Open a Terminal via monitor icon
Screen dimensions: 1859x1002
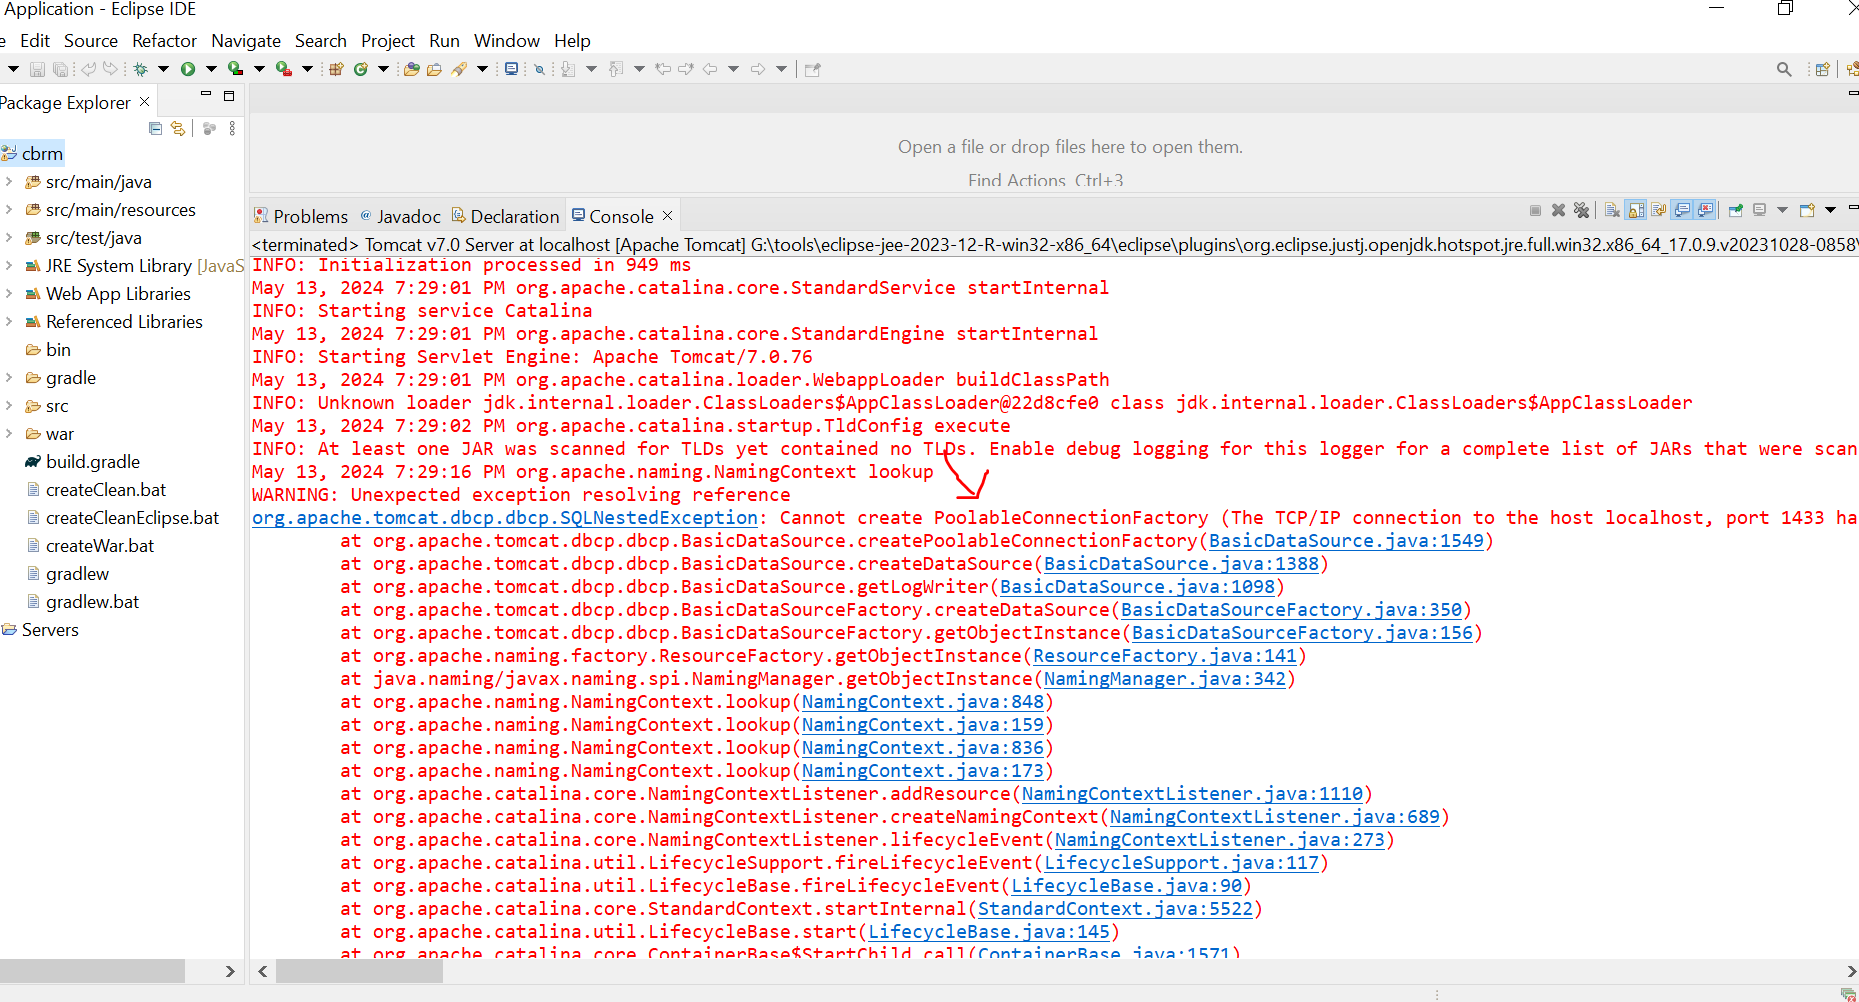click(x=511, y=69)
